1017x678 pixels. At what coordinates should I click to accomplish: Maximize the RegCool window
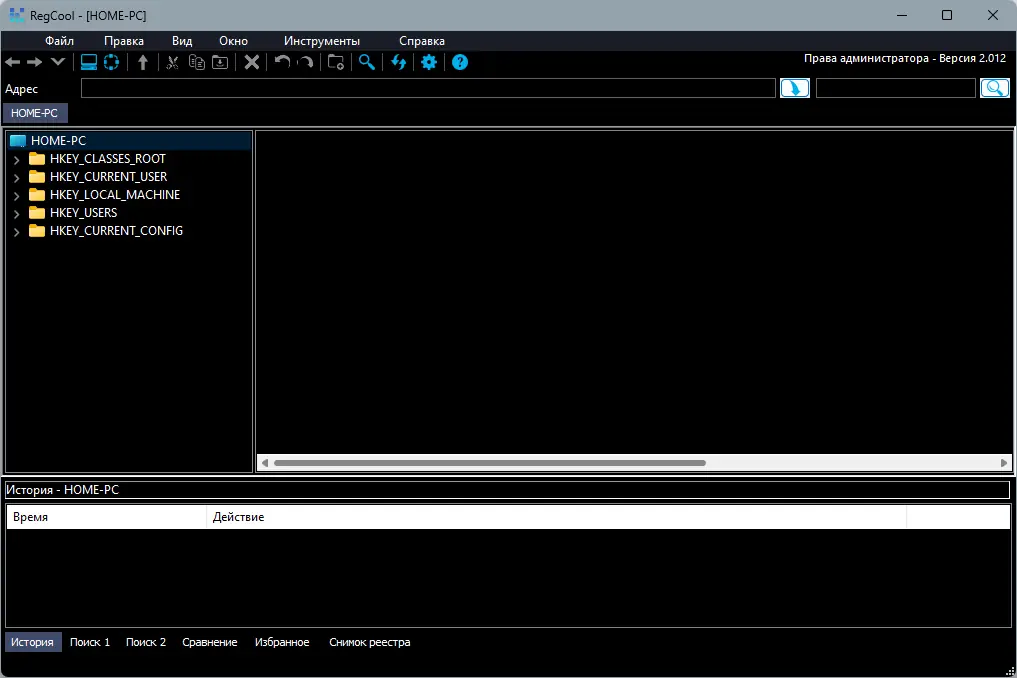pos(947,15)
